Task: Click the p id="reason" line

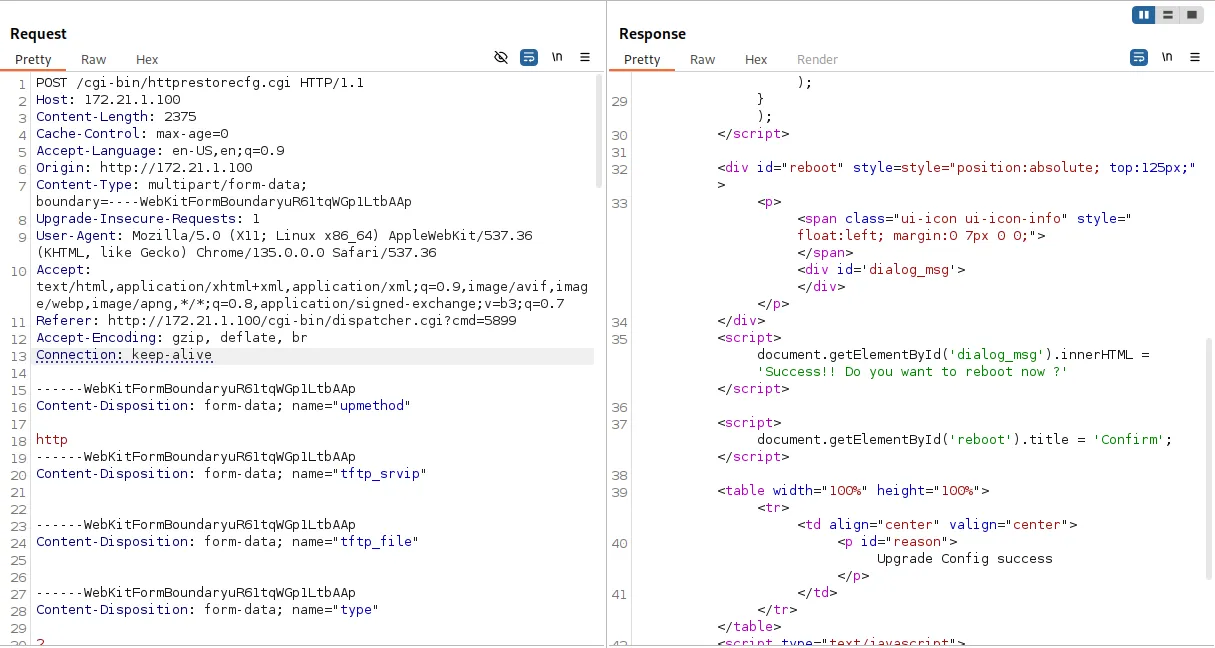Action: tap(897, 542)
